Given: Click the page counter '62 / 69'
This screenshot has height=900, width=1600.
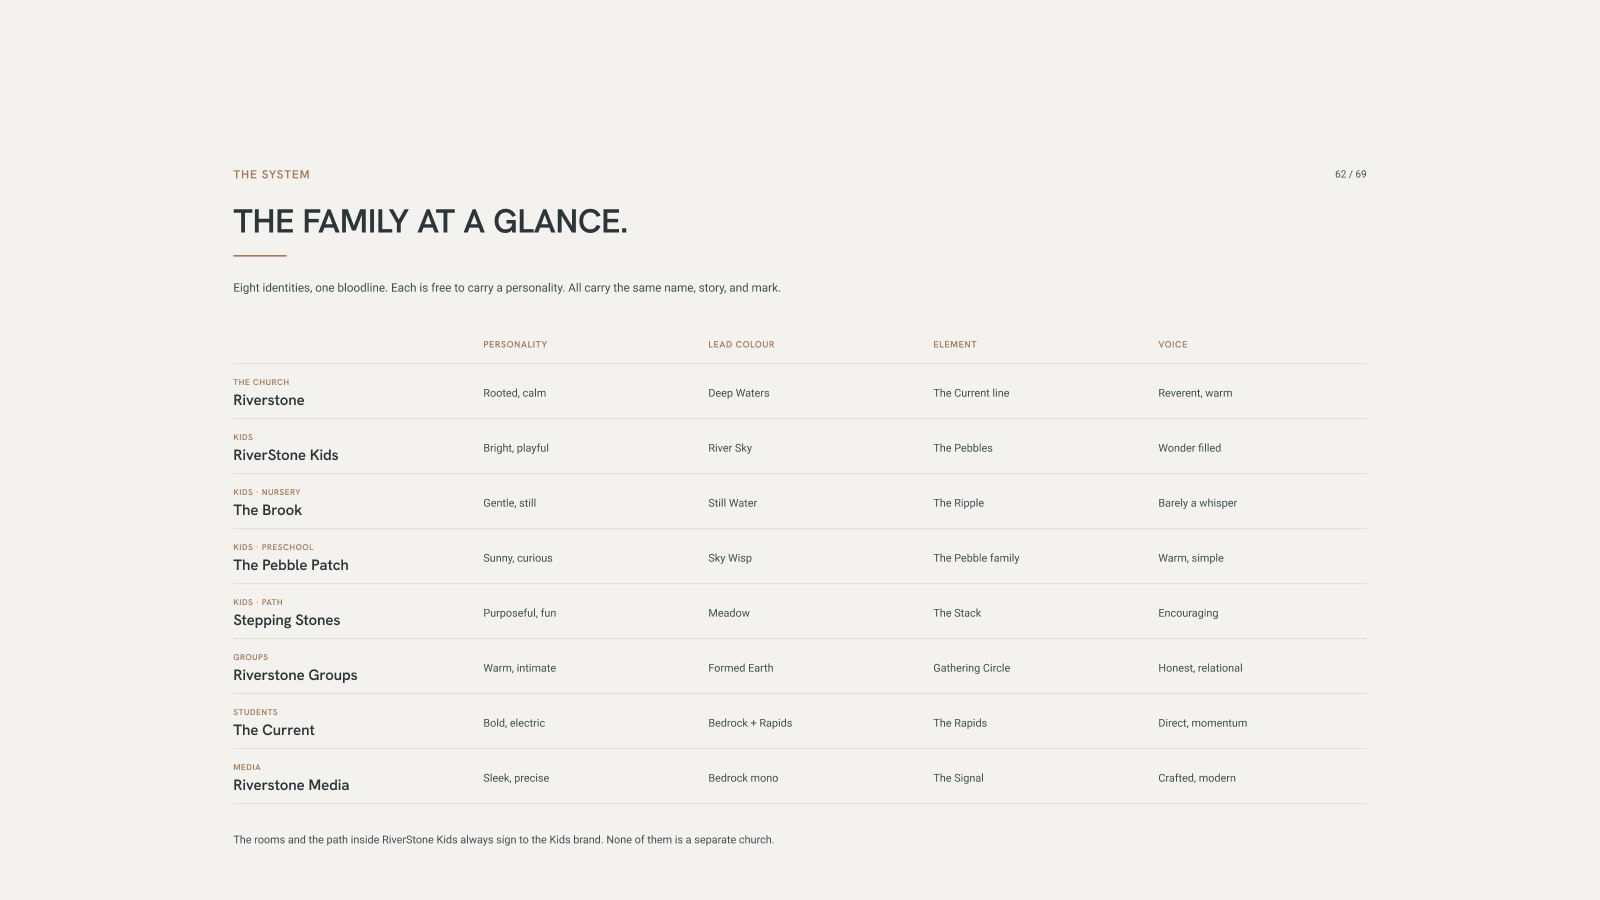Looking at the screenshot, I should click(x=1350, y=174).
